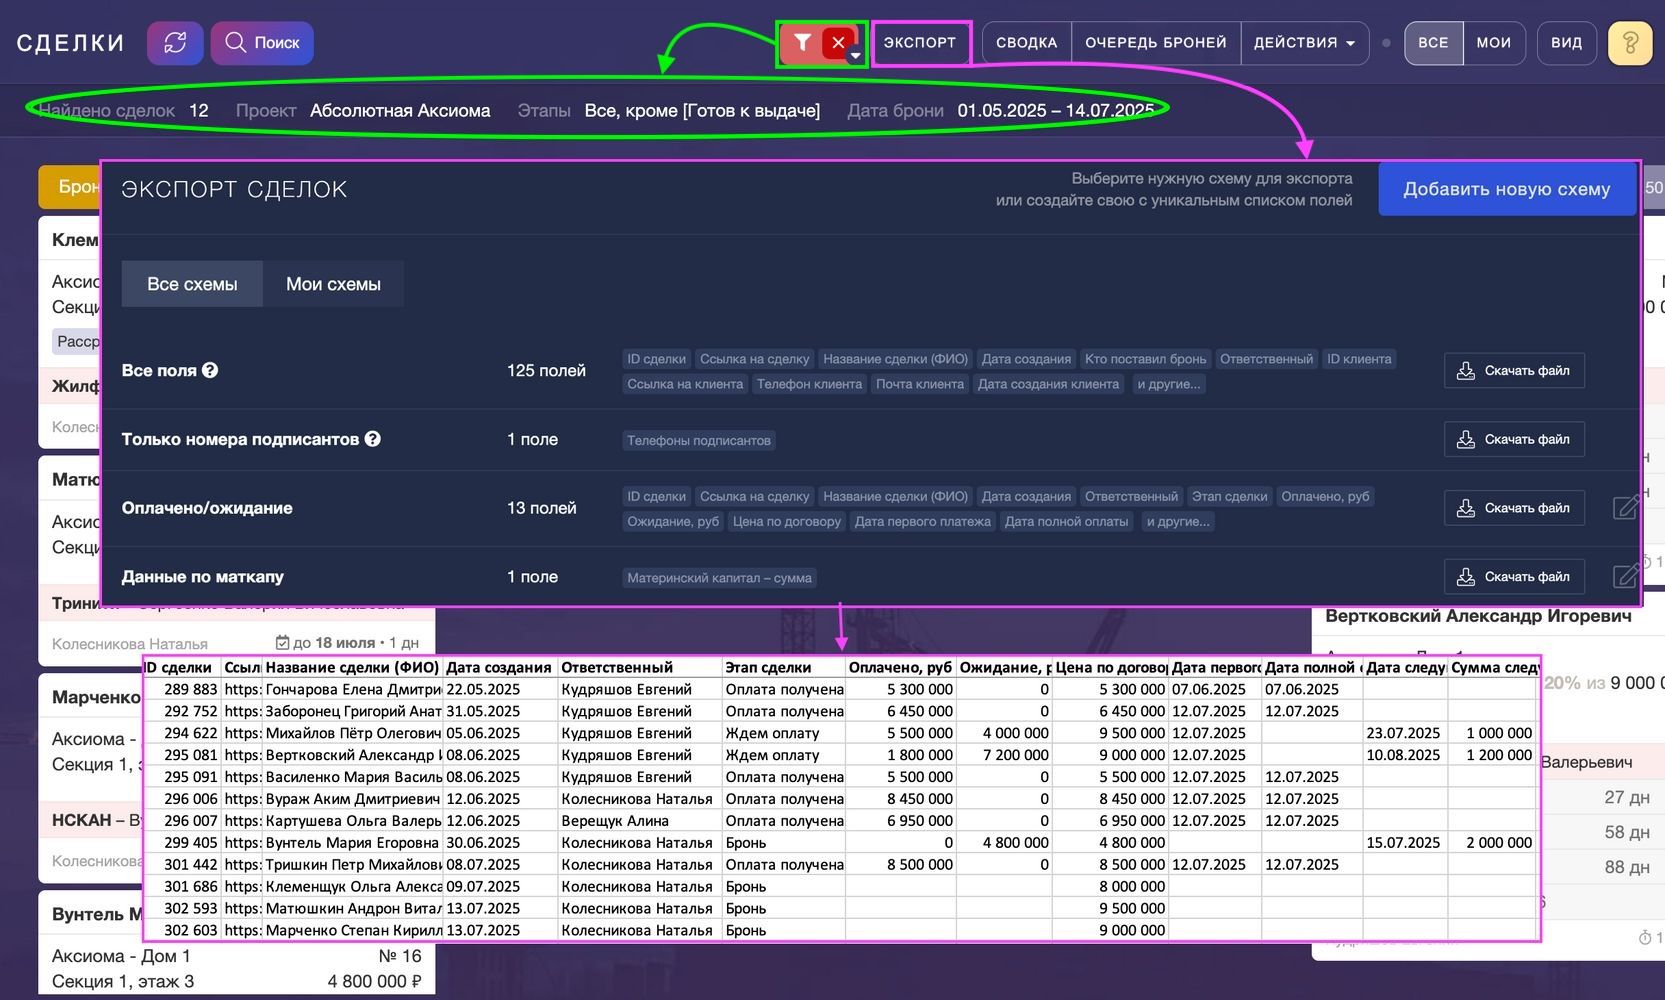Toggle to ВСЕ deals view

(x=1433, y=43)
